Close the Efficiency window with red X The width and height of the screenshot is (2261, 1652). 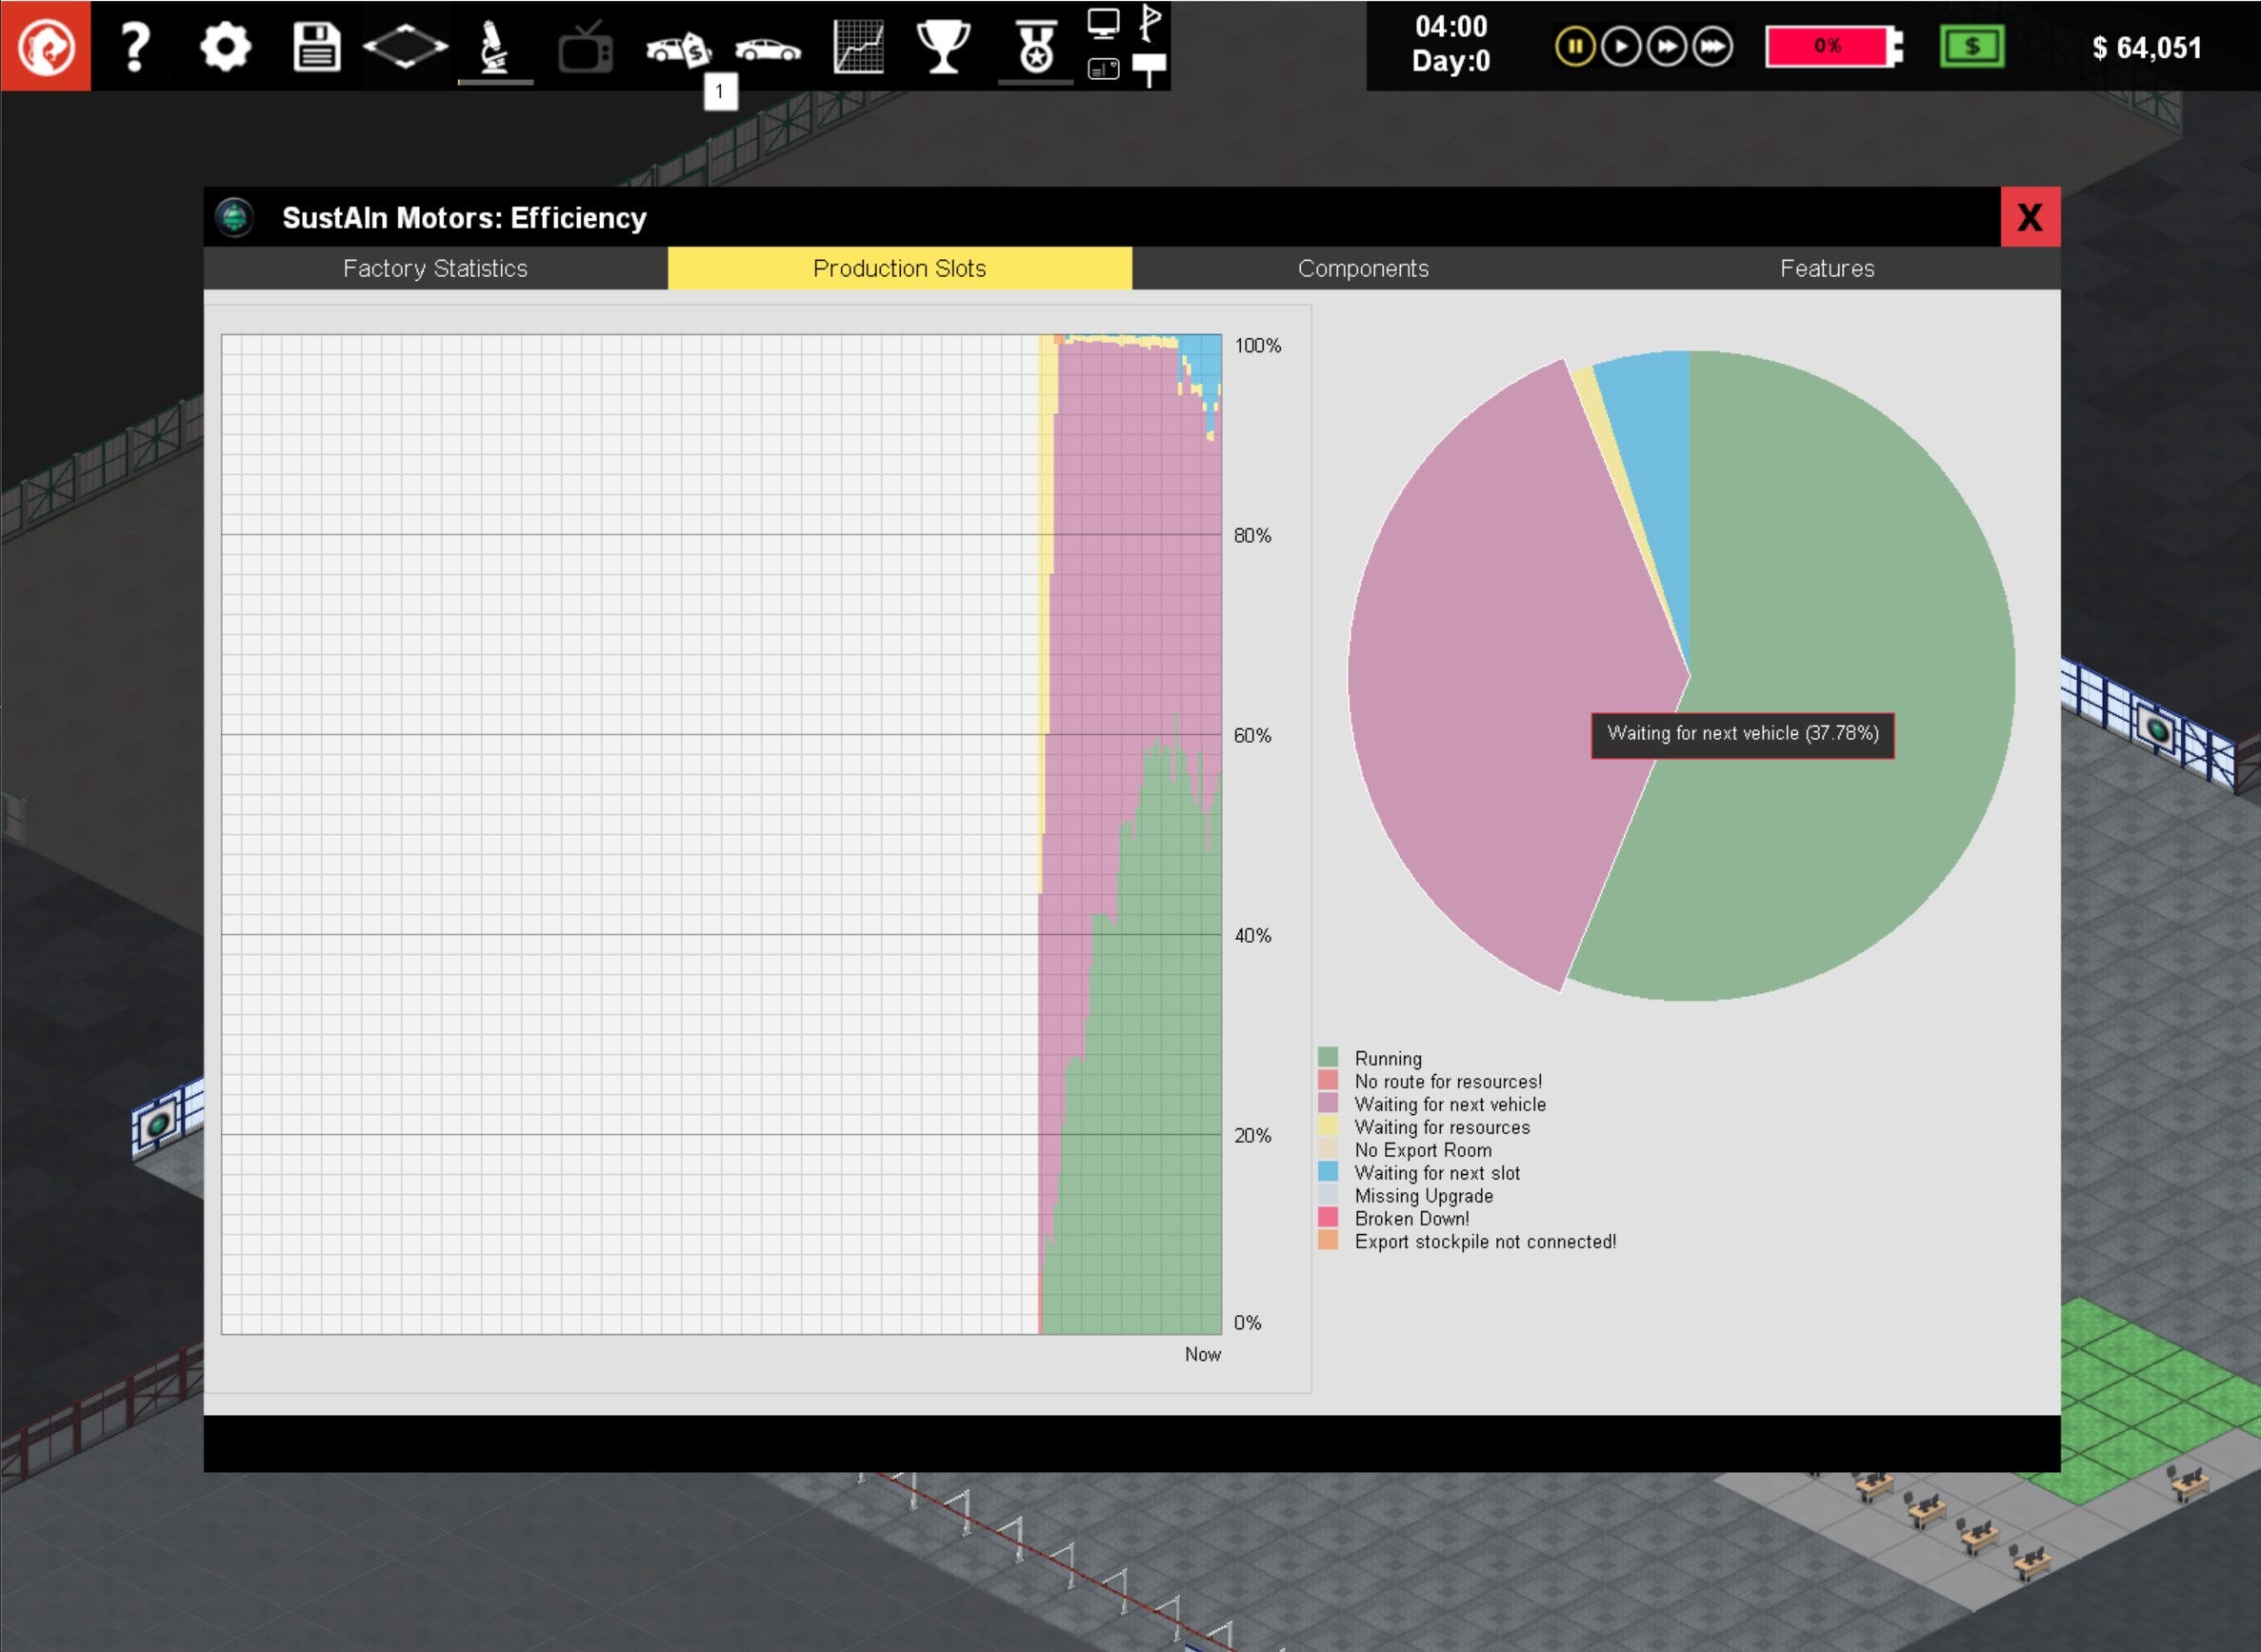click(2030, 217)
